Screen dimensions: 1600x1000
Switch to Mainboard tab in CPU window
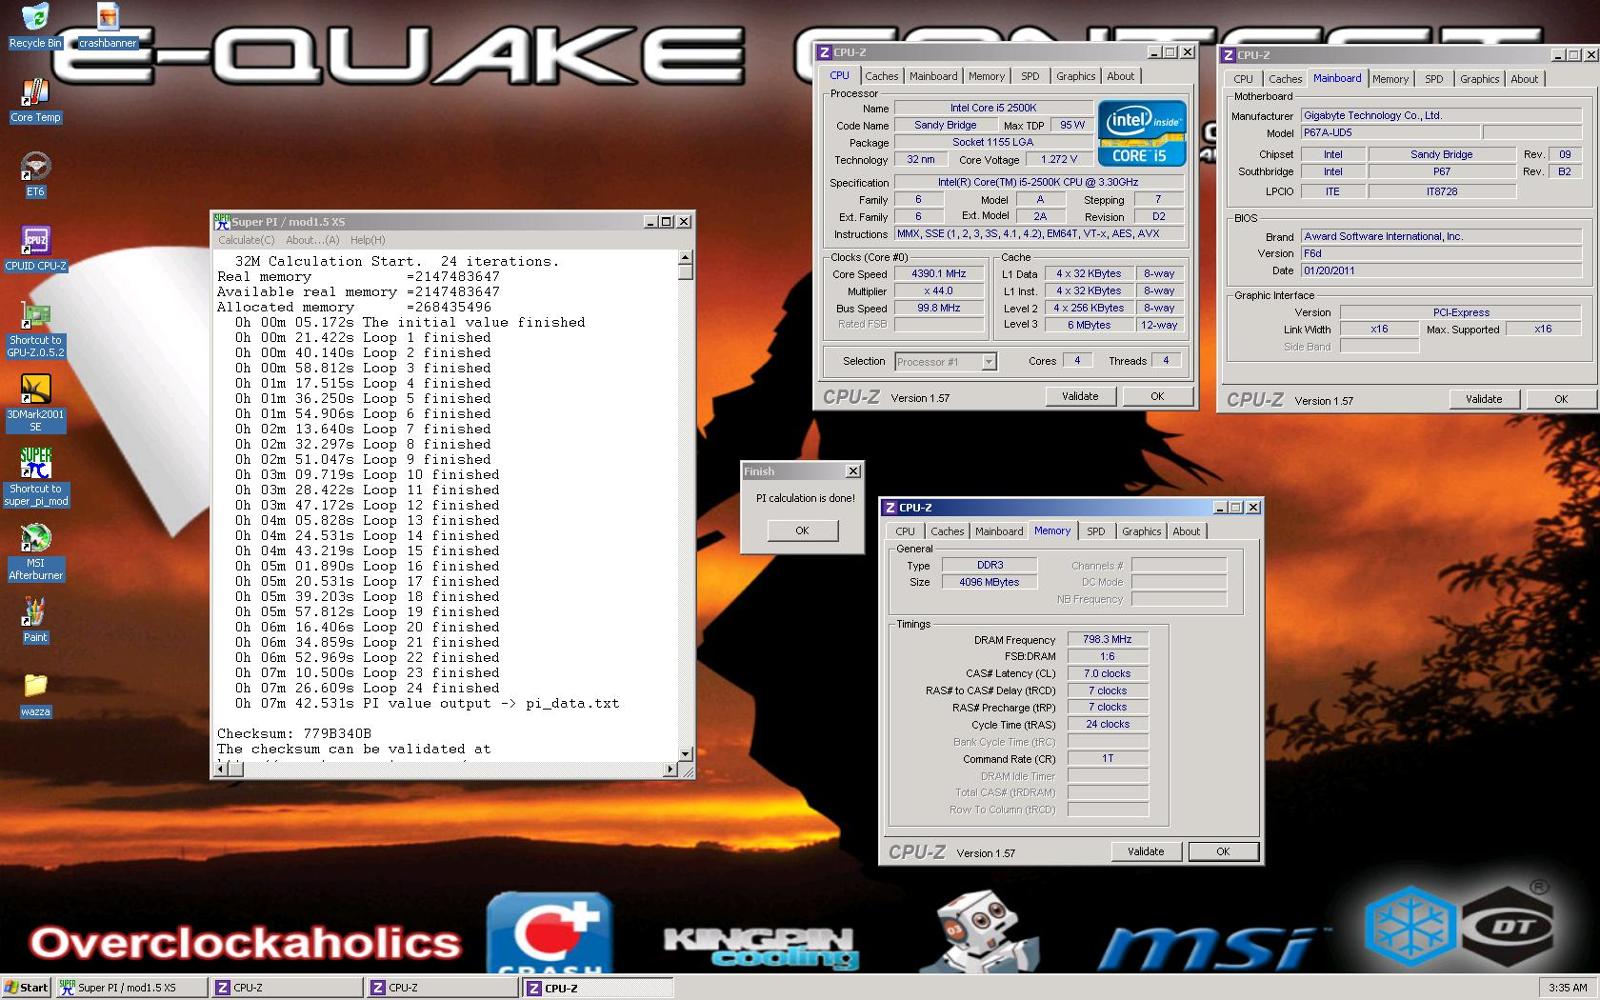point(933,76)
